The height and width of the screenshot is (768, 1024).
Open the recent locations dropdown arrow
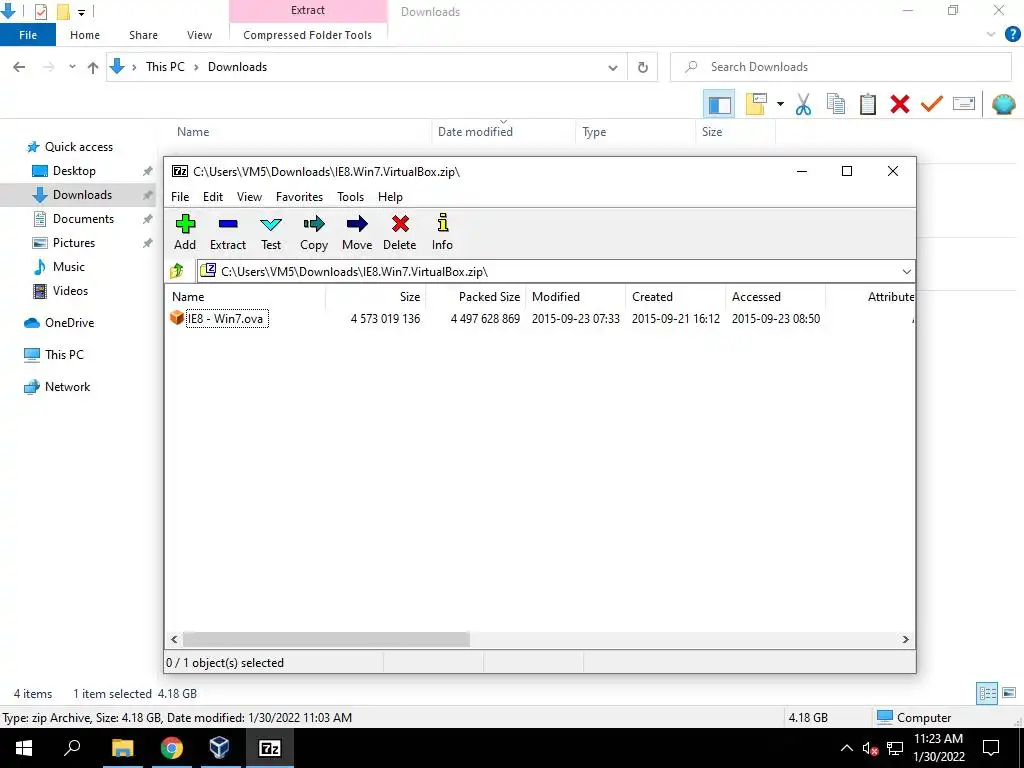tap(72, 67)
